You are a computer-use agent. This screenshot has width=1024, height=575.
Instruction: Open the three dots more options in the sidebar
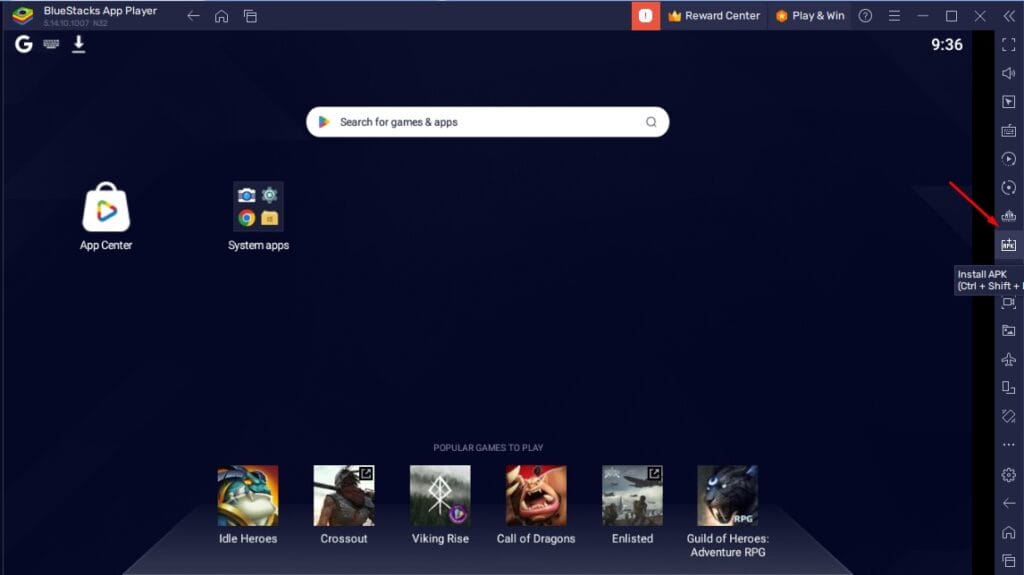[1008, 445]
